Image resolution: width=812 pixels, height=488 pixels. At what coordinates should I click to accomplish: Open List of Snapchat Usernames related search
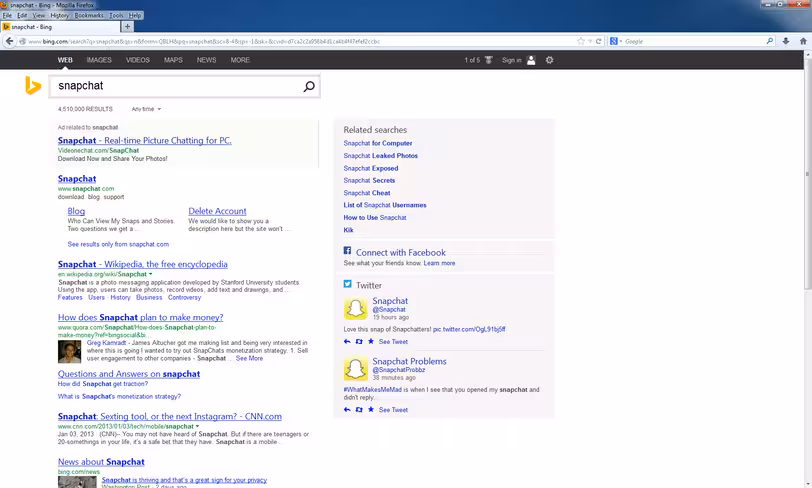click(385, 205)
